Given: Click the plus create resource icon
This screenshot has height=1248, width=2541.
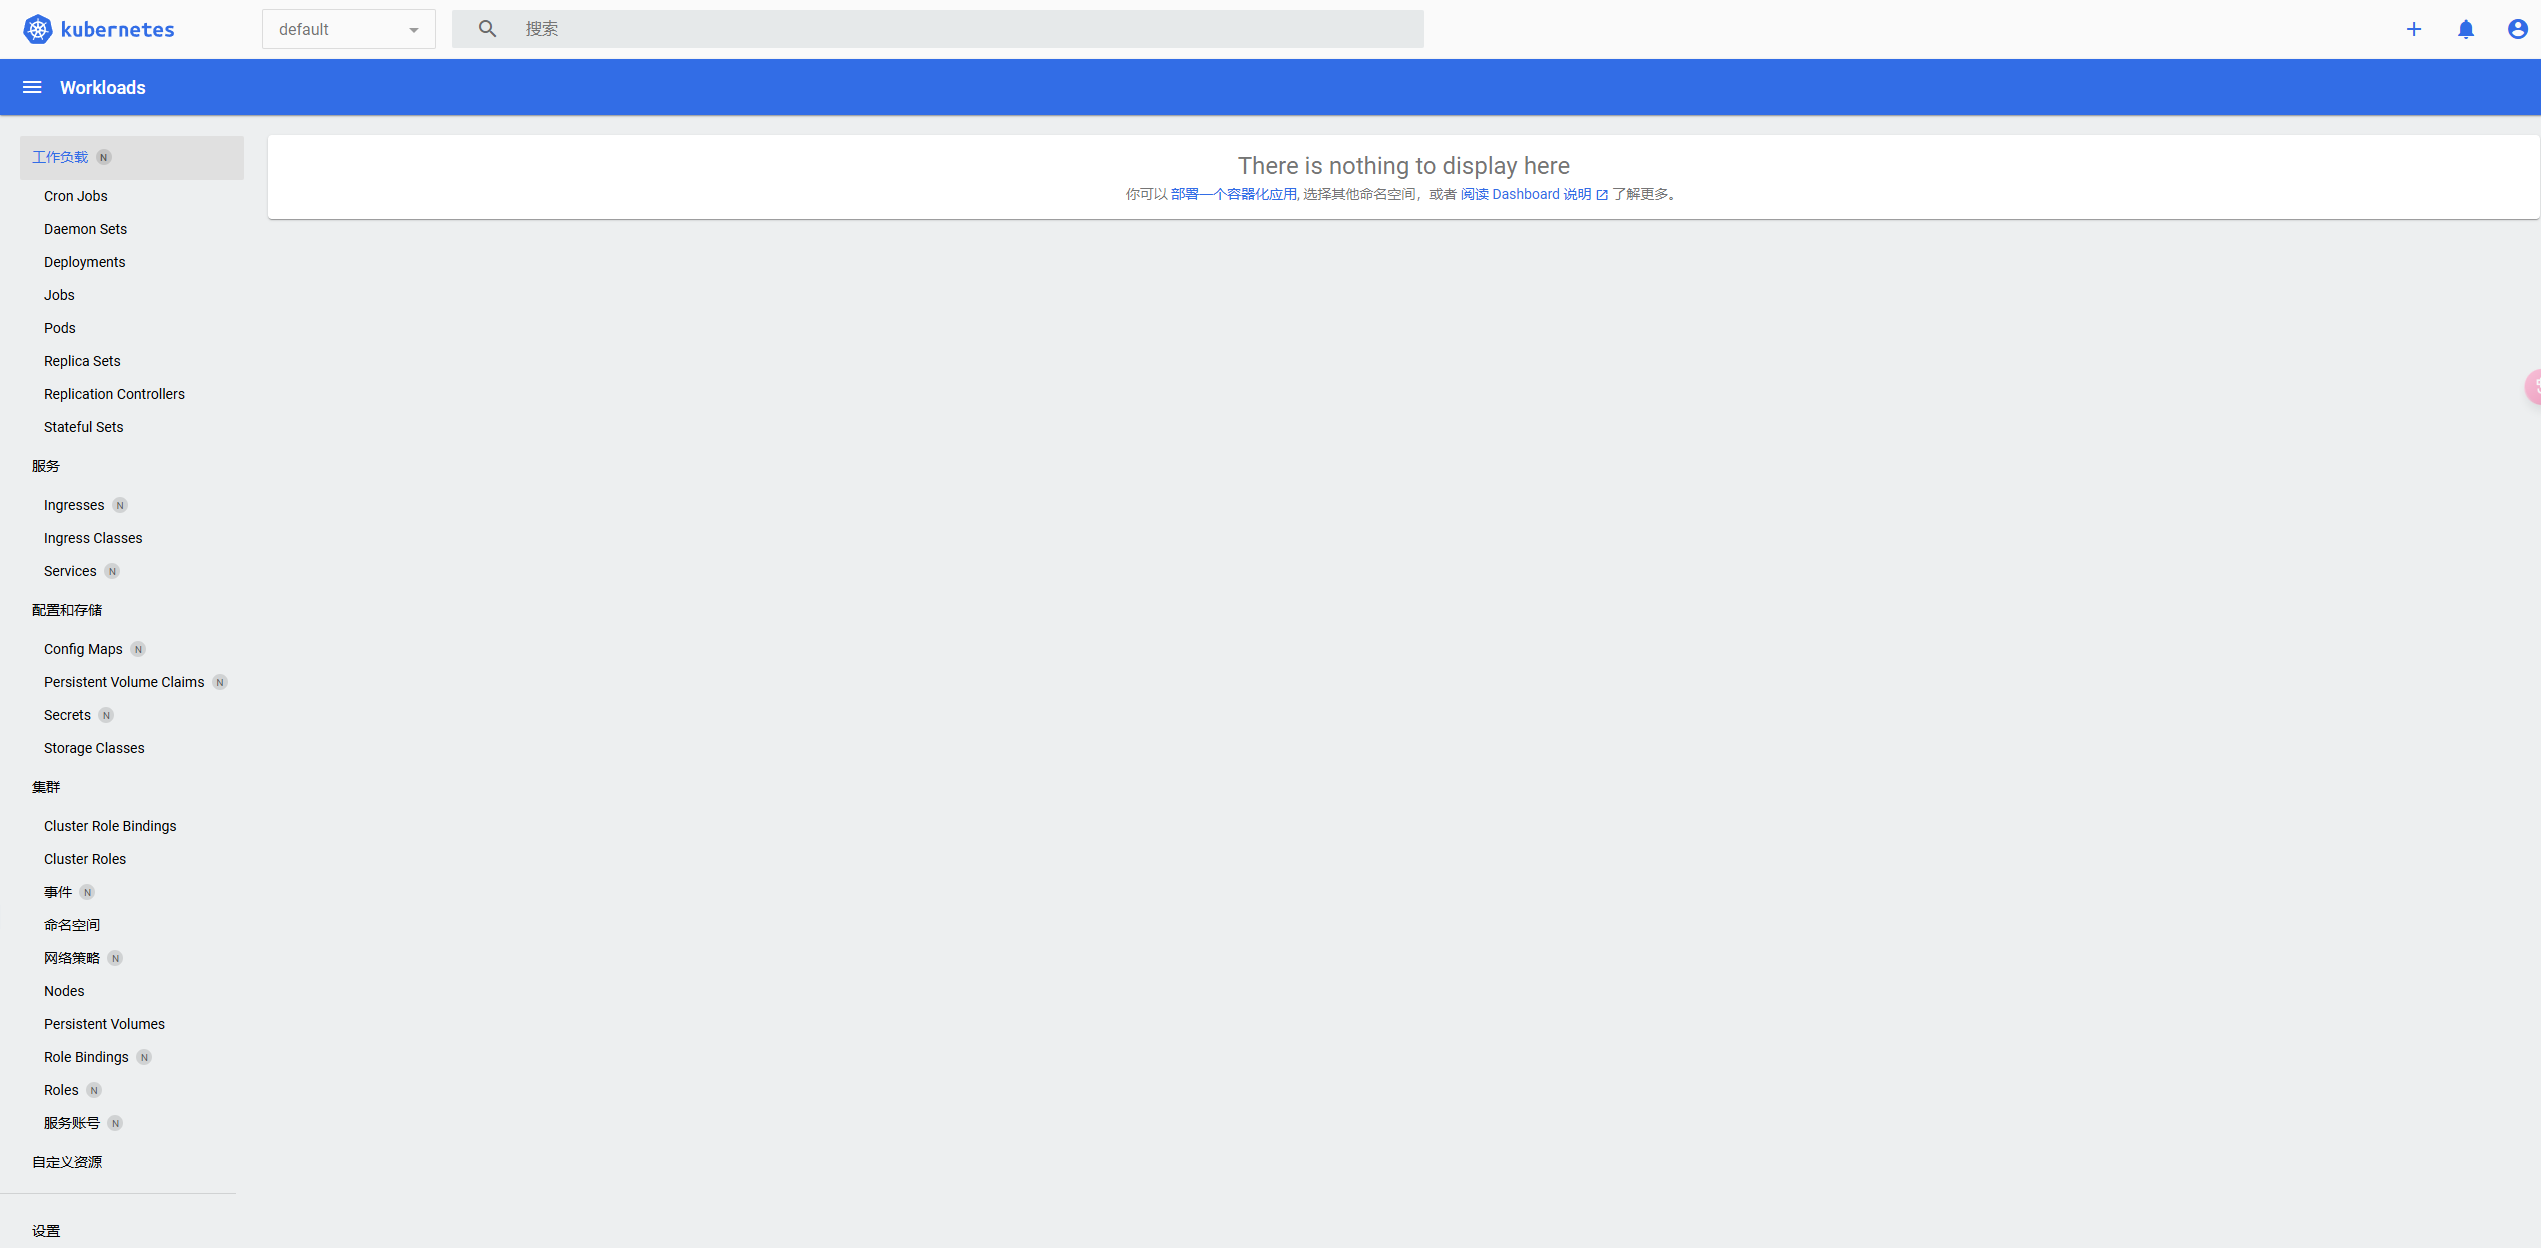Looking at the screenshot, I should click(x=2413, y=29).
